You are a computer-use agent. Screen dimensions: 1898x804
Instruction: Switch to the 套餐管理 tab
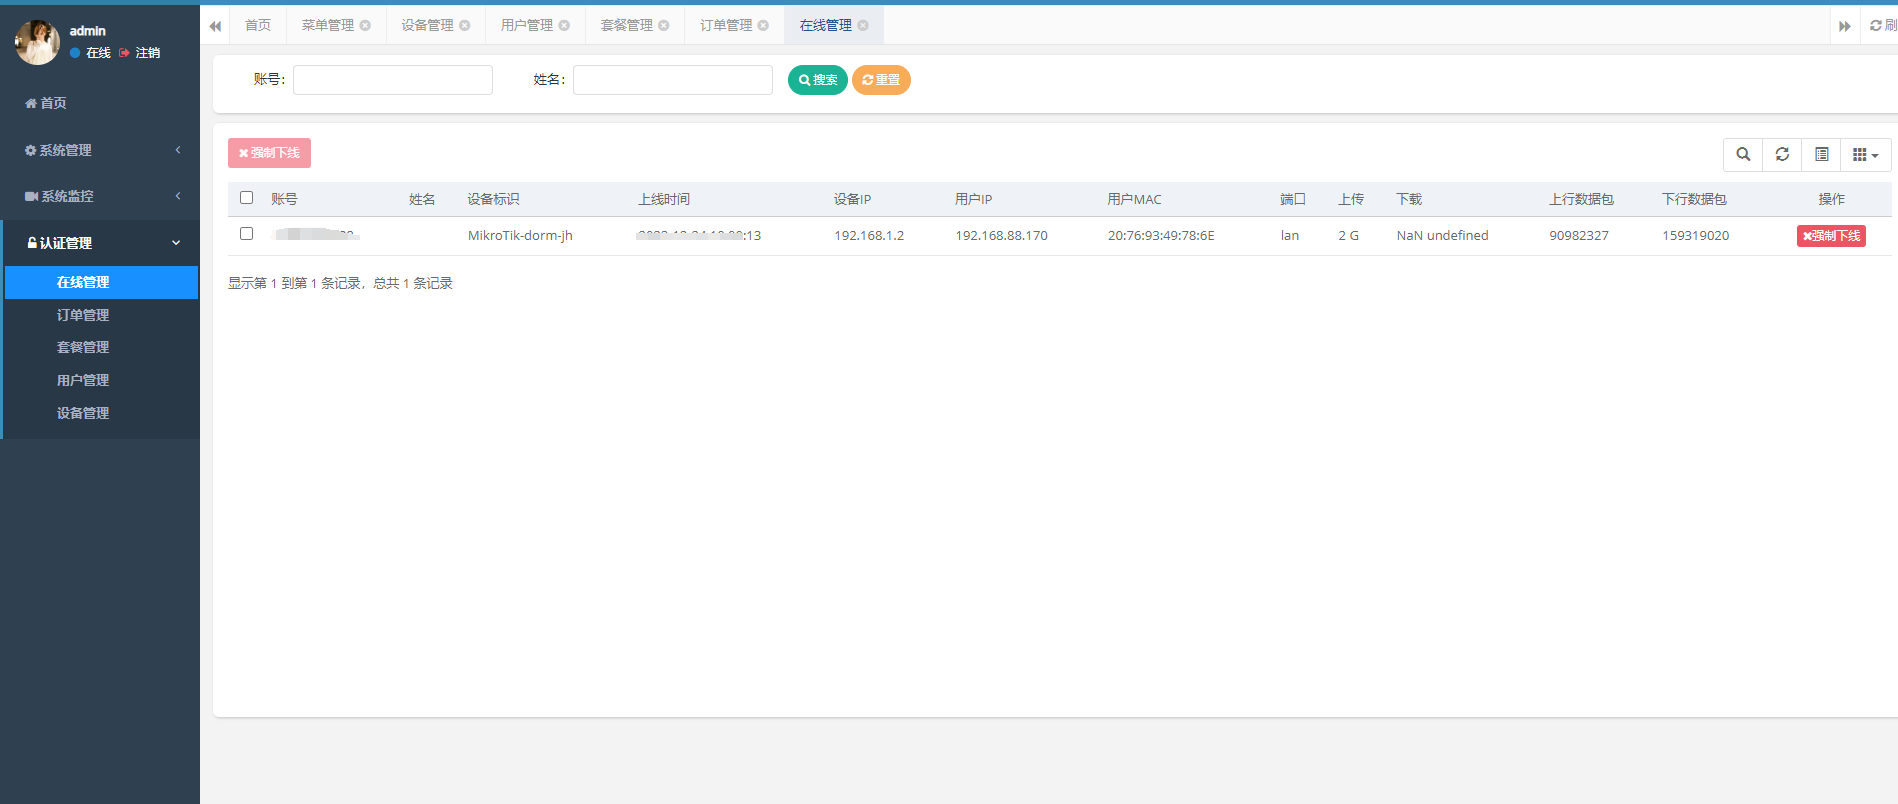[626, 26]
